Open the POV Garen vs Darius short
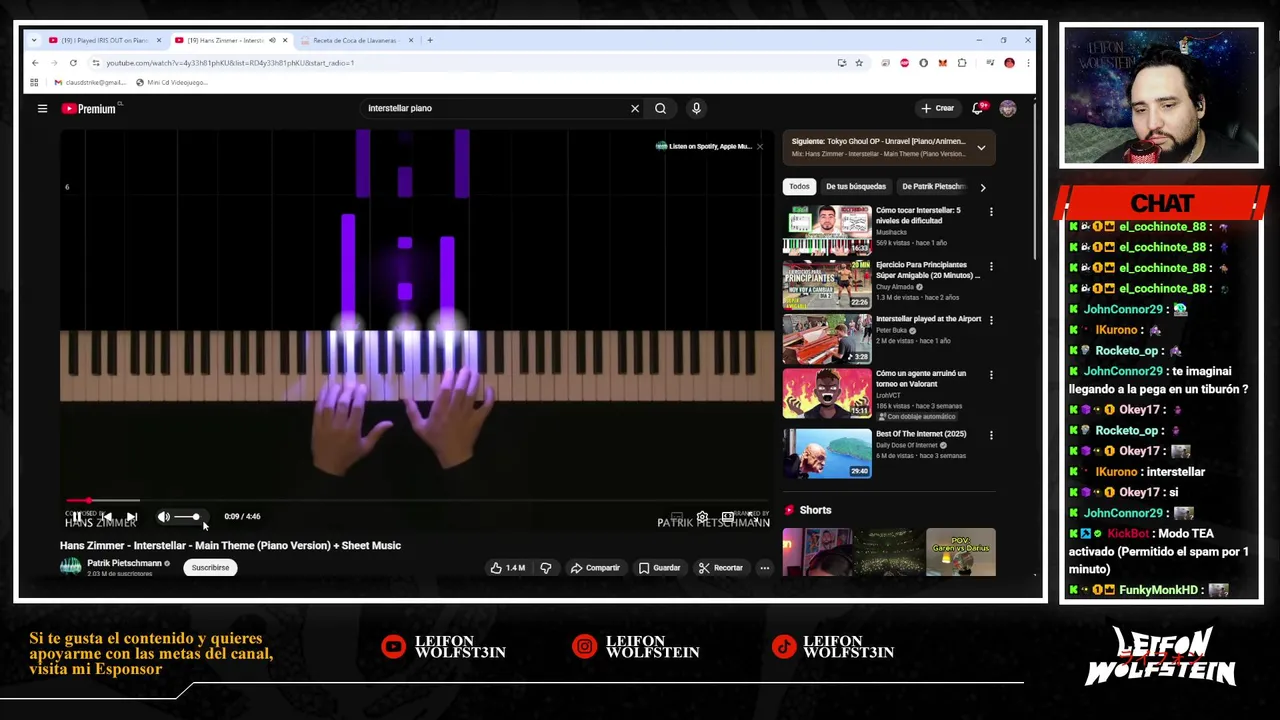The height and width of the screenshot is (720, 1280). point(961,552)
